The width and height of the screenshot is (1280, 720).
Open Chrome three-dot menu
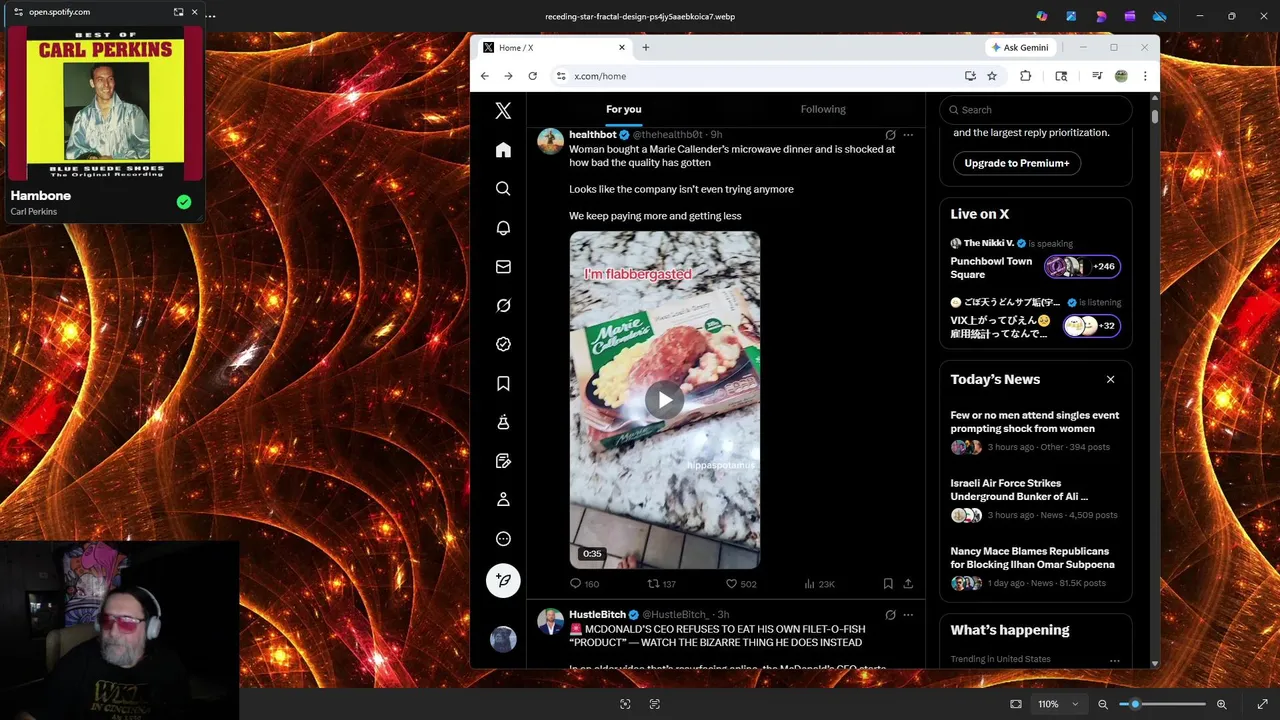point(1145,76)
